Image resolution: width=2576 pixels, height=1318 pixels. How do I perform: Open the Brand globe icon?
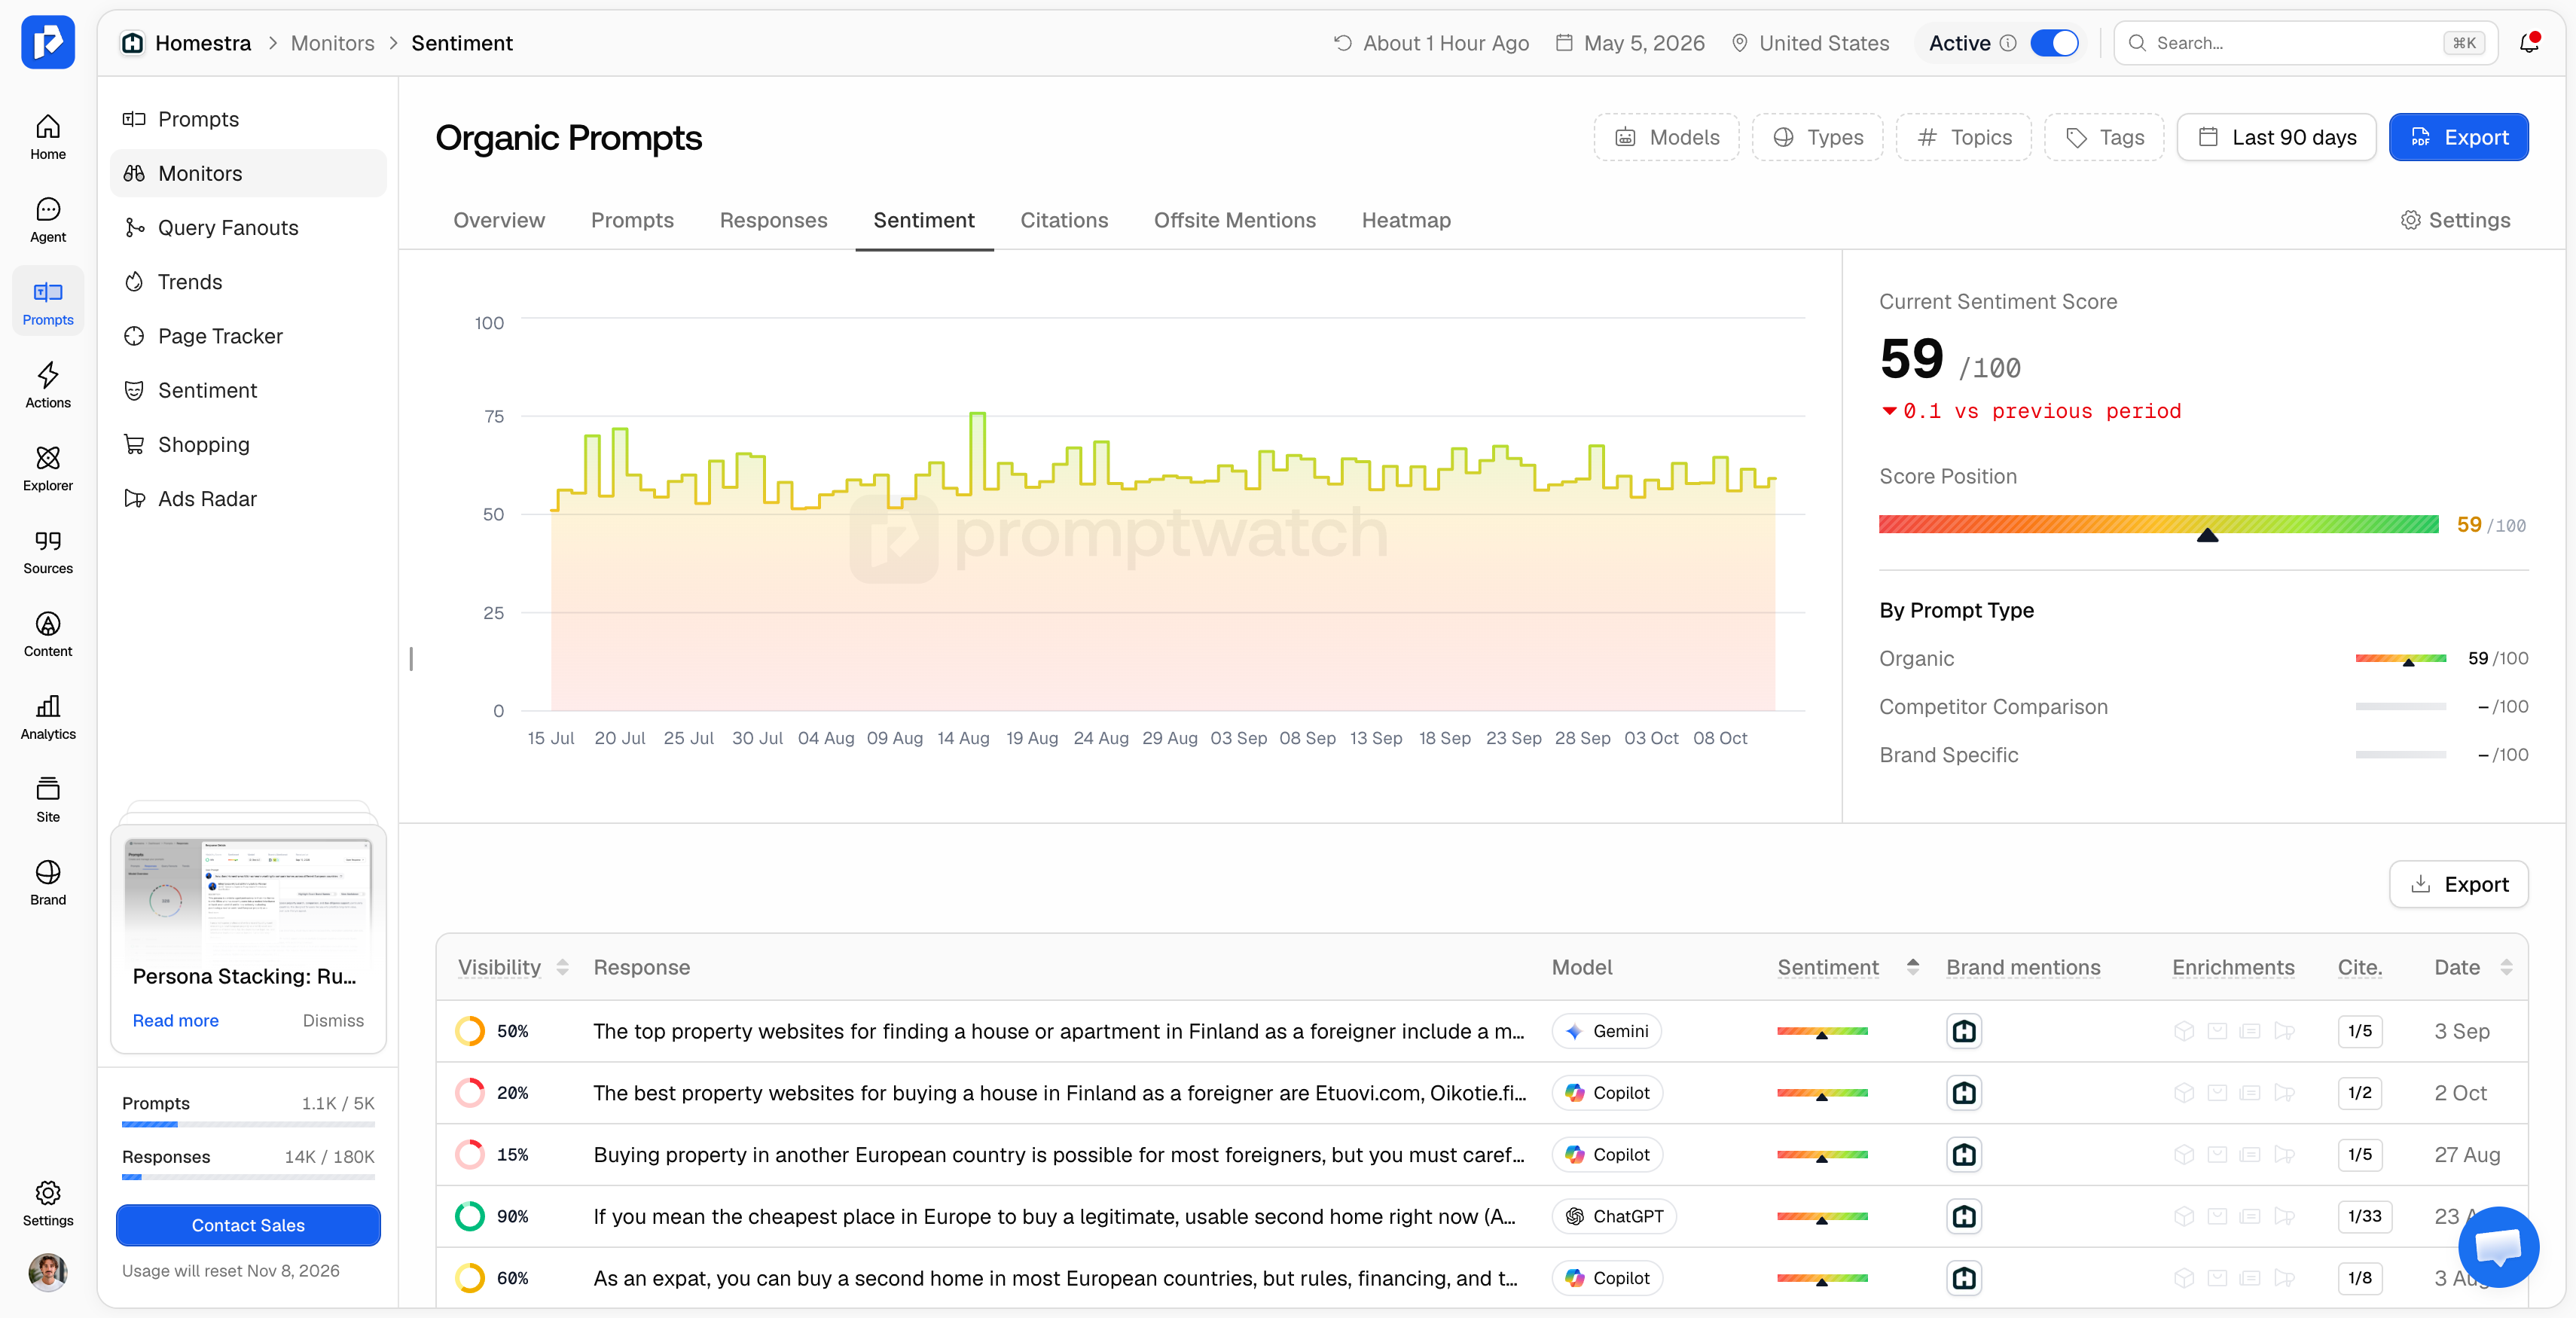(48, 884)
